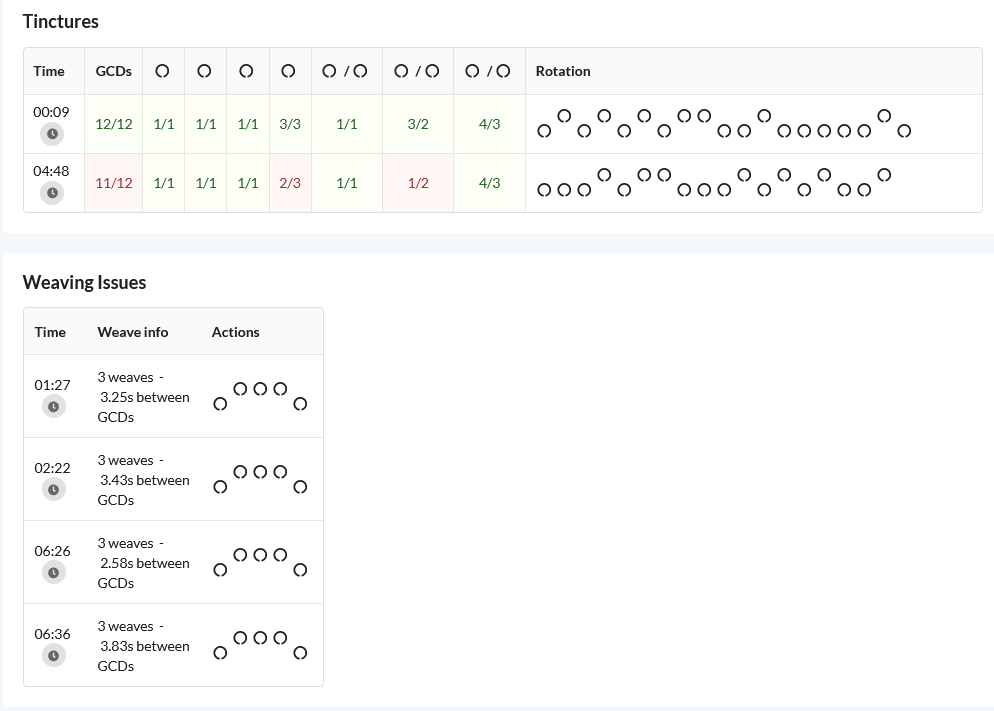994x711 pixels.
Task: Click the Tinctures section heading
Action: pyautogui.click(x=61, y=22)
